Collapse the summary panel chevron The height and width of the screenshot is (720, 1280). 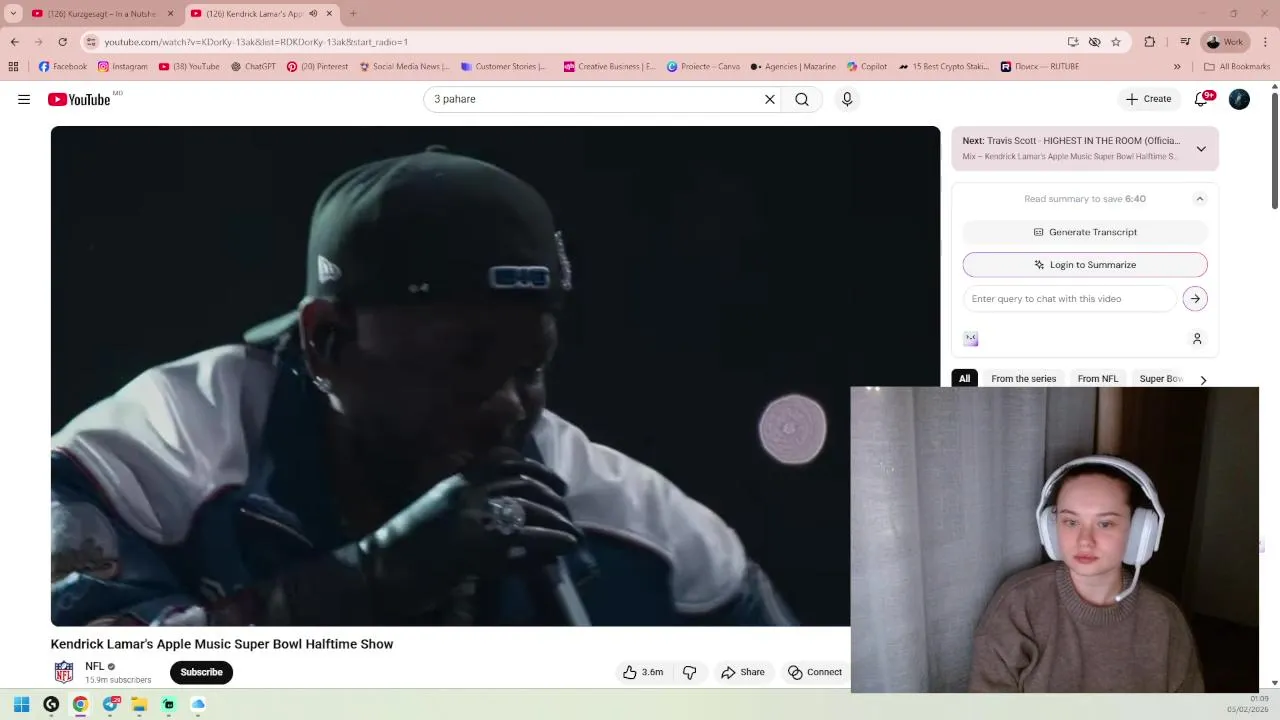tap(1200, 199)
